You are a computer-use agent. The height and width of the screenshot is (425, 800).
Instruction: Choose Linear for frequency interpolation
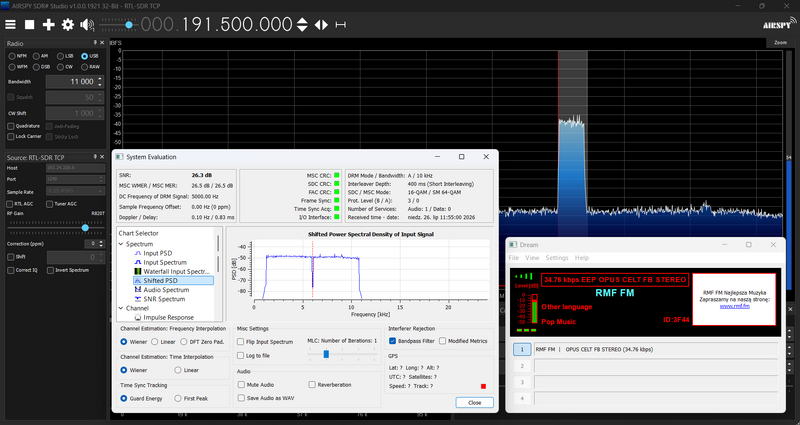(x=155, y=342)
